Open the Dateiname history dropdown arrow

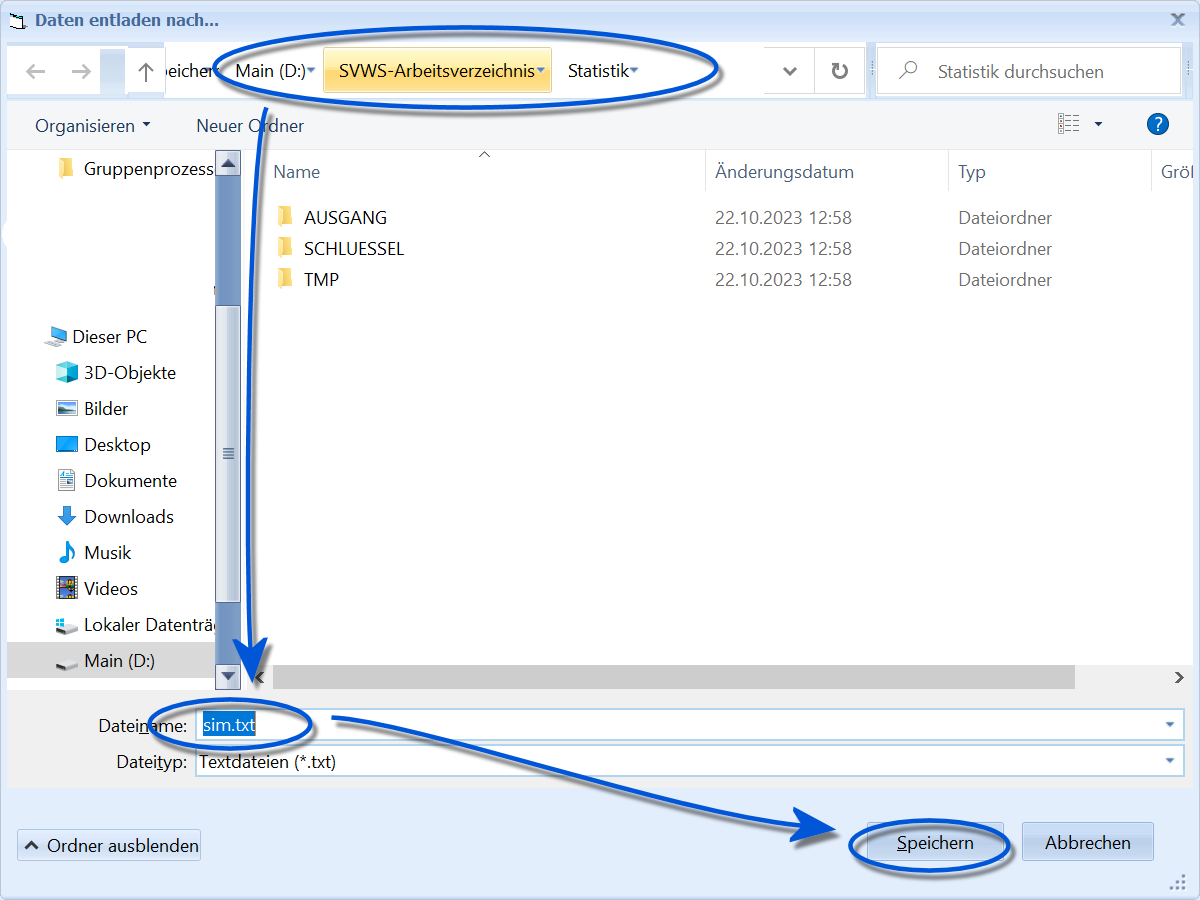1170,725
